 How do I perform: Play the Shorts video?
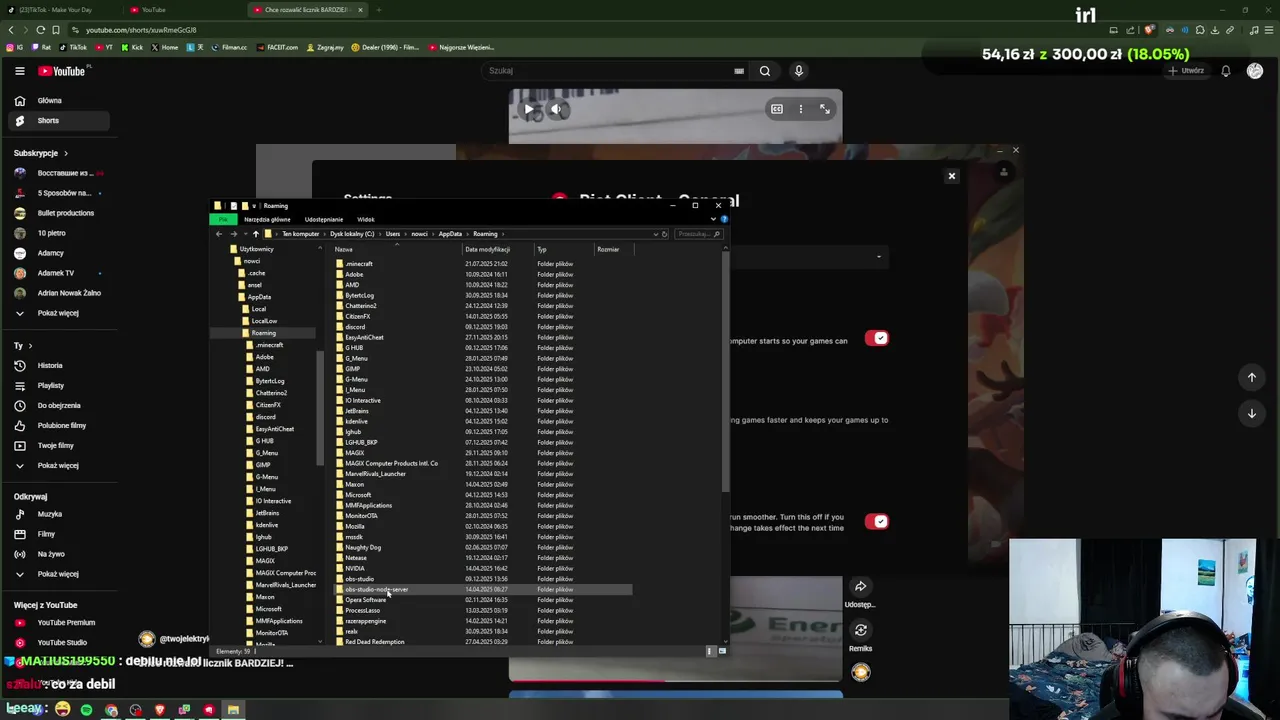tap(530, 109)
